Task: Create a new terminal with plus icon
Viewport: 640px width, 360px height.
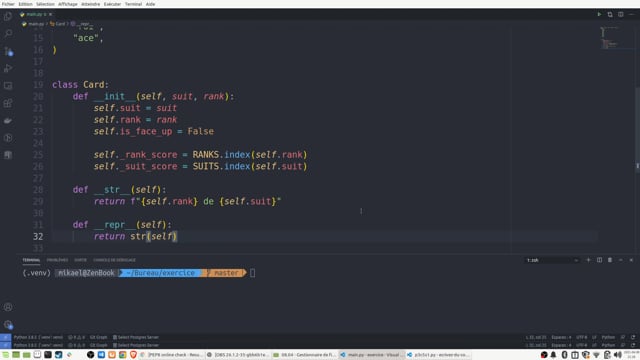Action: (588, 260)
